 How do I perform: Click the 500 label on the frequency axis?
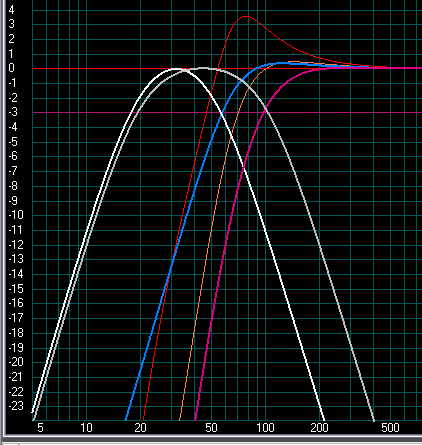390,428
